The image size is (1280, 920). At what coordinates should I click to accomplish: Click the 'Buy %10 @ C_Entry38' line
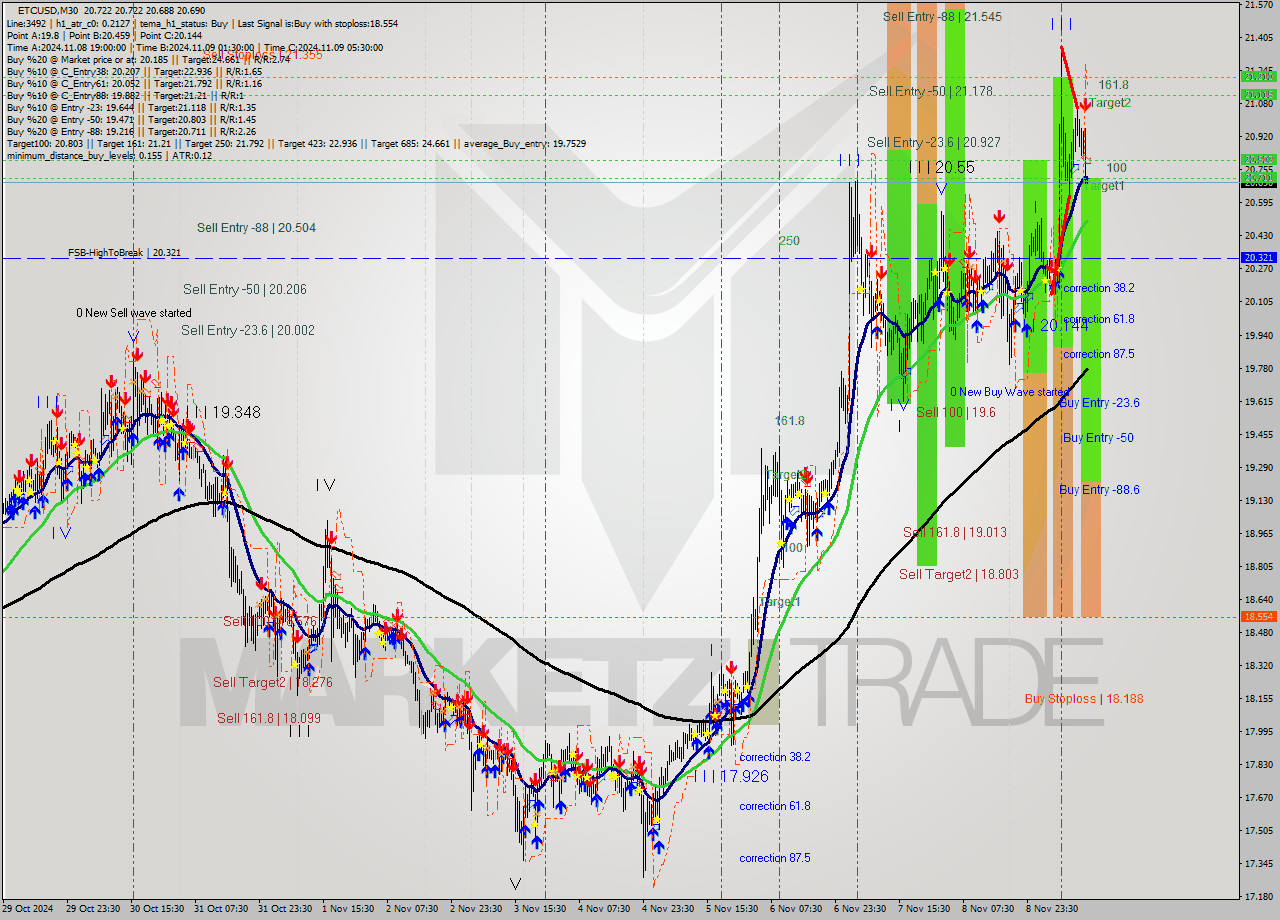pos(134,71)
